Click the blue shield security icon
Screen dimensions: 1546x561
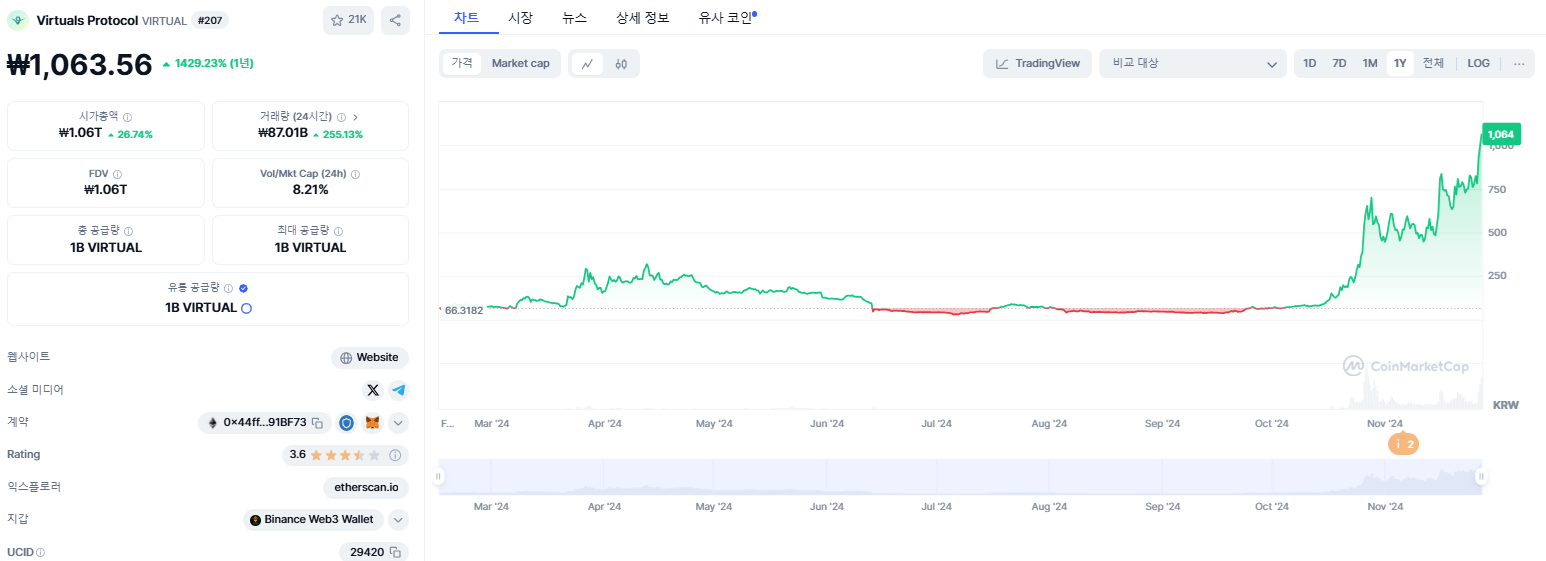pos(347,423)
